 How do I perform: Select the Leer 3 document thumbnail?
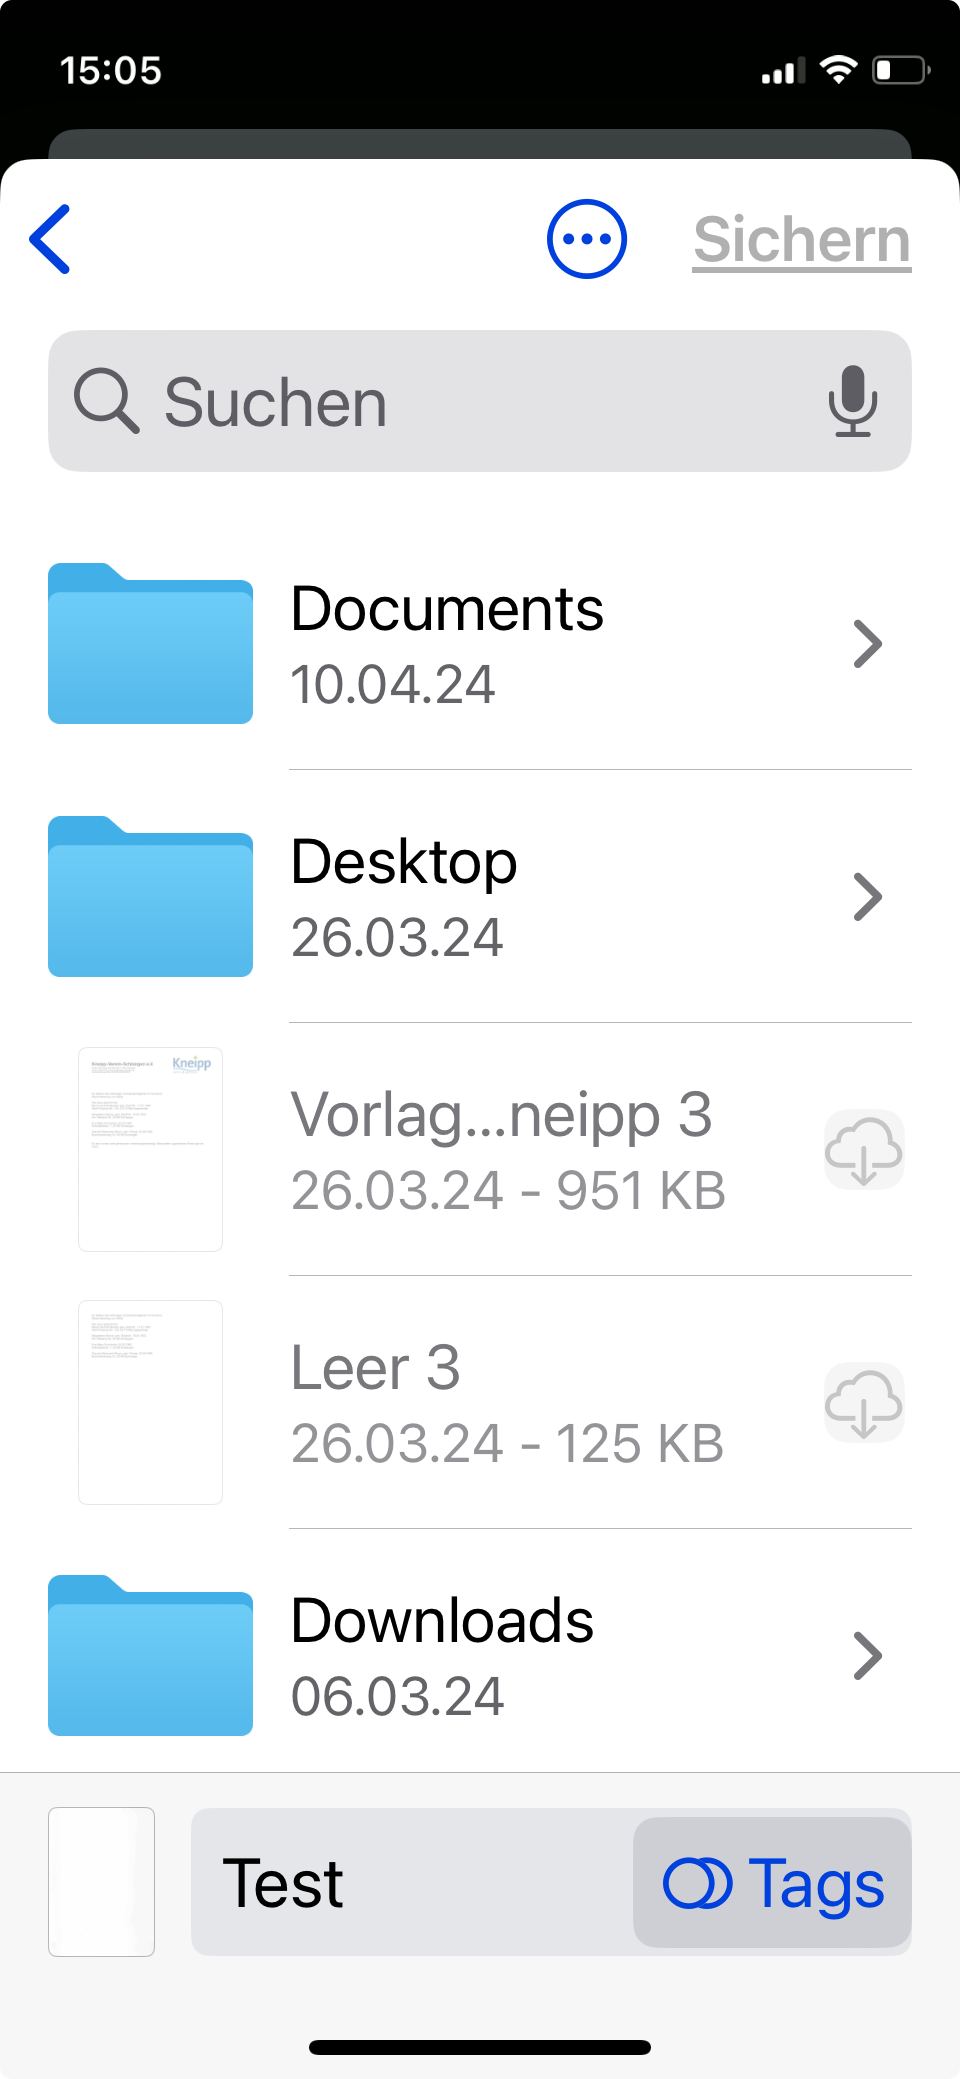point(151,1403)
